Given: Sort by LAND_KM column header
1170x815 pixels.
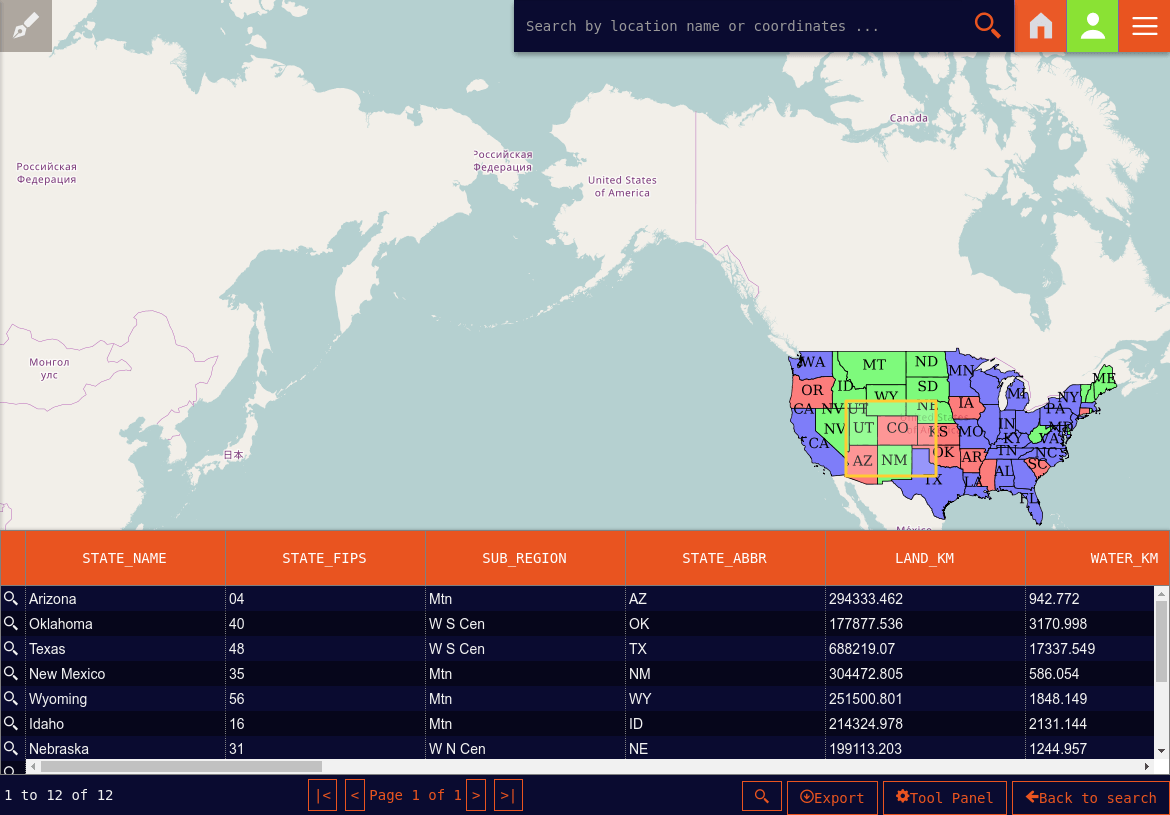Looking at the screenshot, I should point(924,558).
